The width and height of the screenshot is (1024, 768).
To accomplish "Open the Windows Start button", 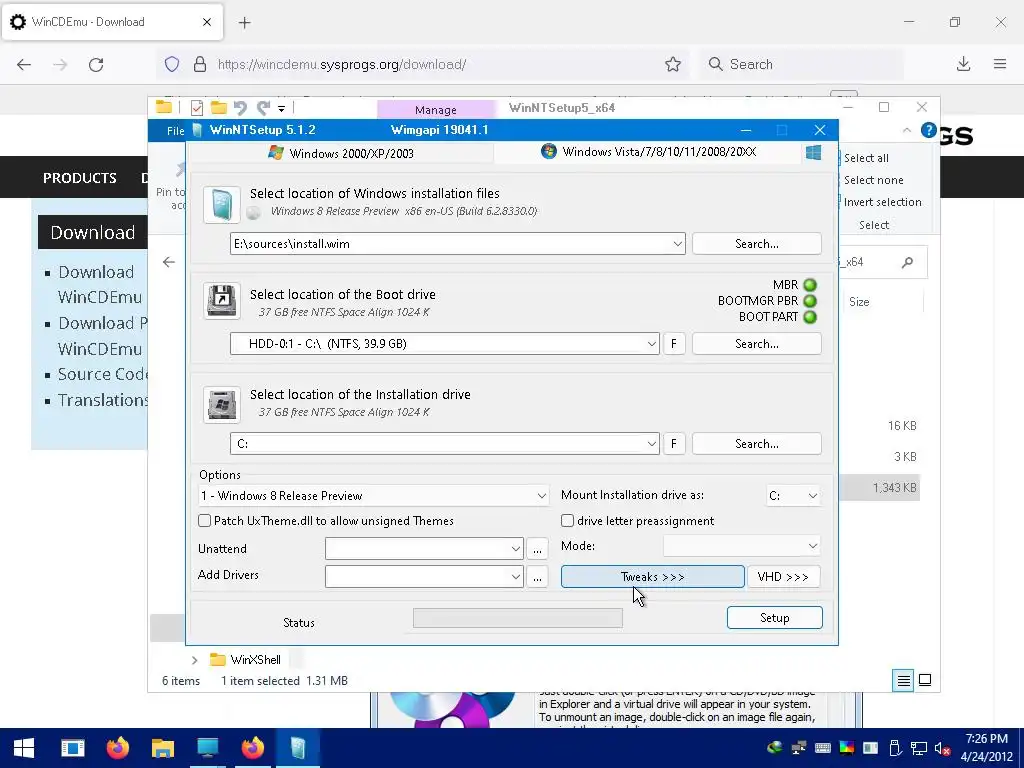I will pyautogui.click(x=24, y=748).
